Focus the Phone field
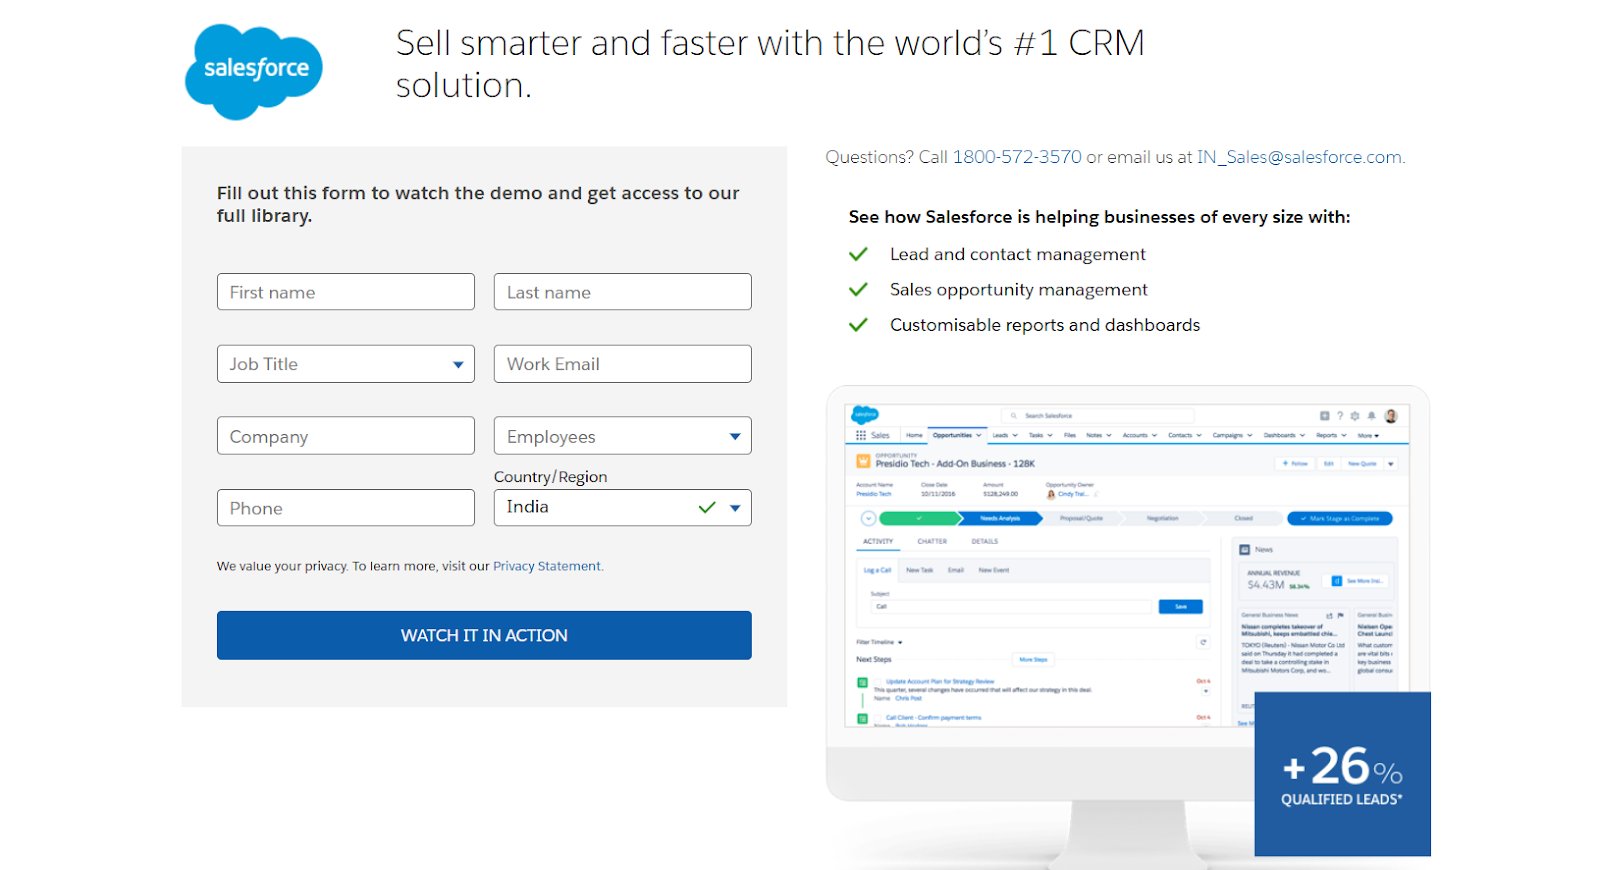 [346, 508]
